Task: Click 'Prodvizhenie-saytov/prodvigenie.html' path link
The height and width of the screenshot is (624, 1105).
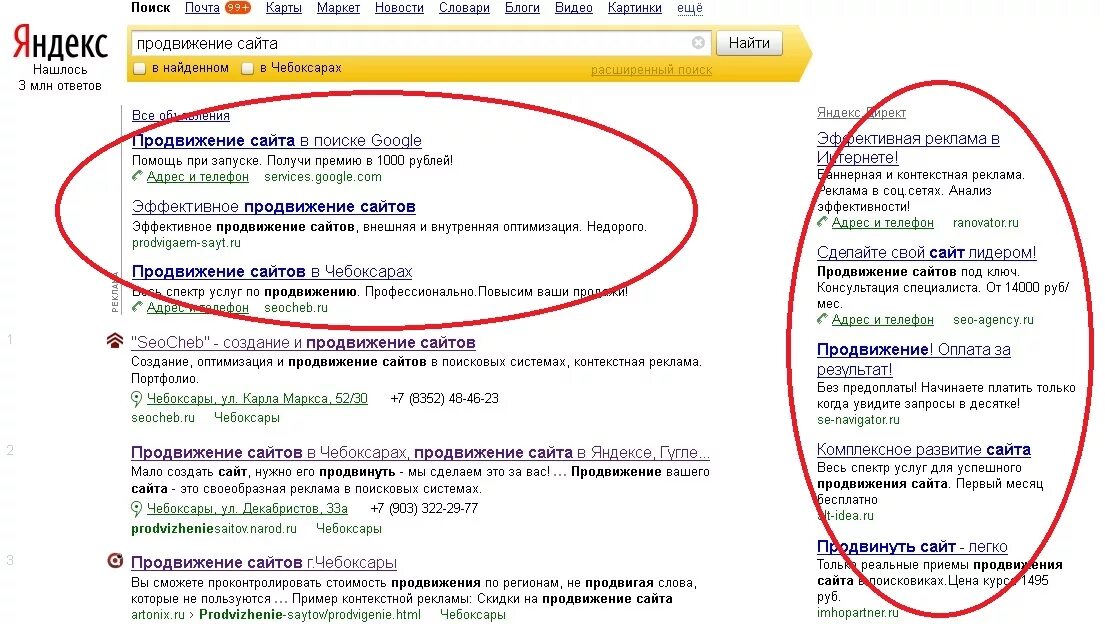Action: coord(310,614)
